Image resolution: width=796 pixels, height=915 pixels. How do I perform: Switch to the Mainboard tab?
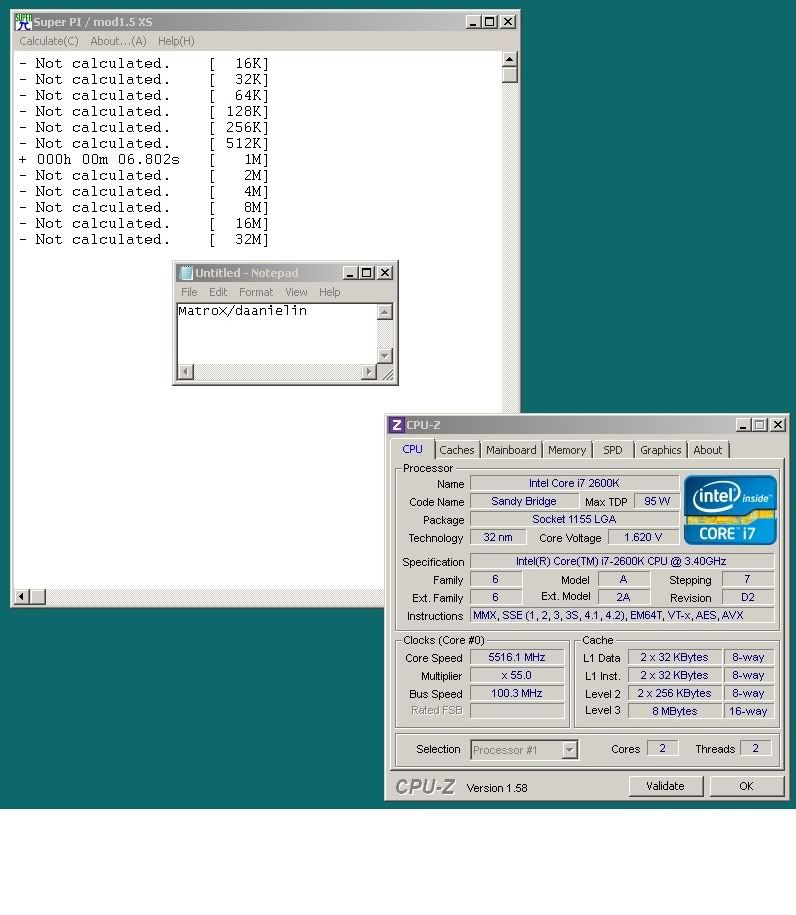[511, 450]
